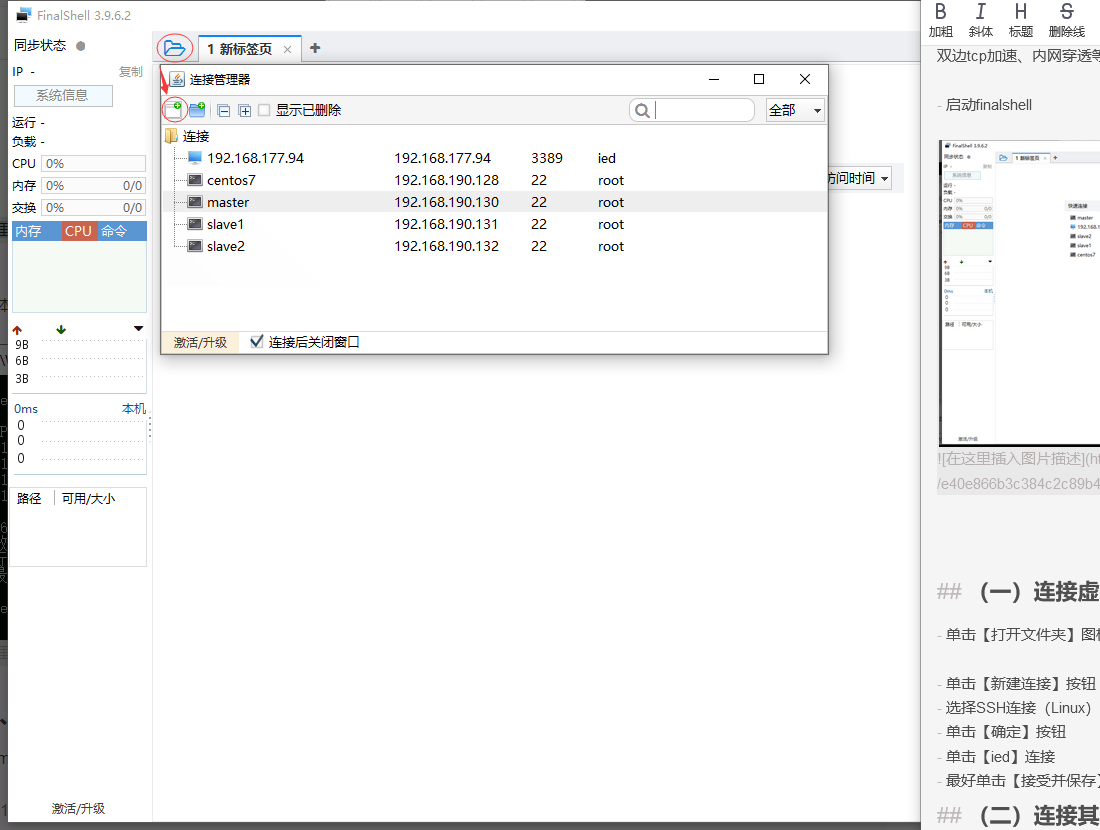
Task: Open the 全部 filter dropdown
Action: point(795,110)
